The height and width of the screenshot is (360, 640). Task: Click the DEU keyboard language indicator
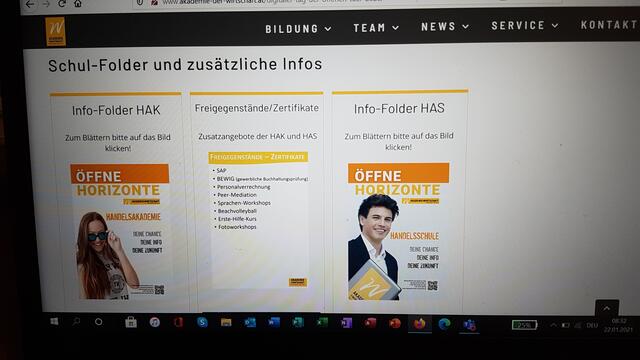point(592,326)
